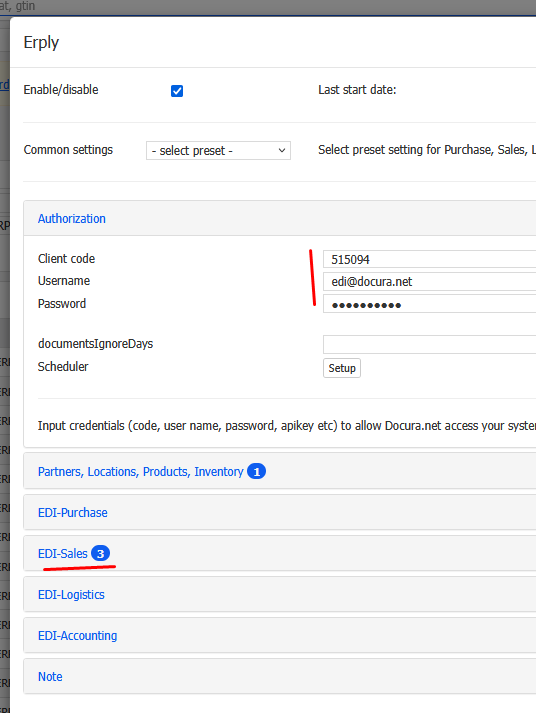Screen dimensions: 536x713
Task: Click the 'Input credentials' help text
Action: coord(287,426)
